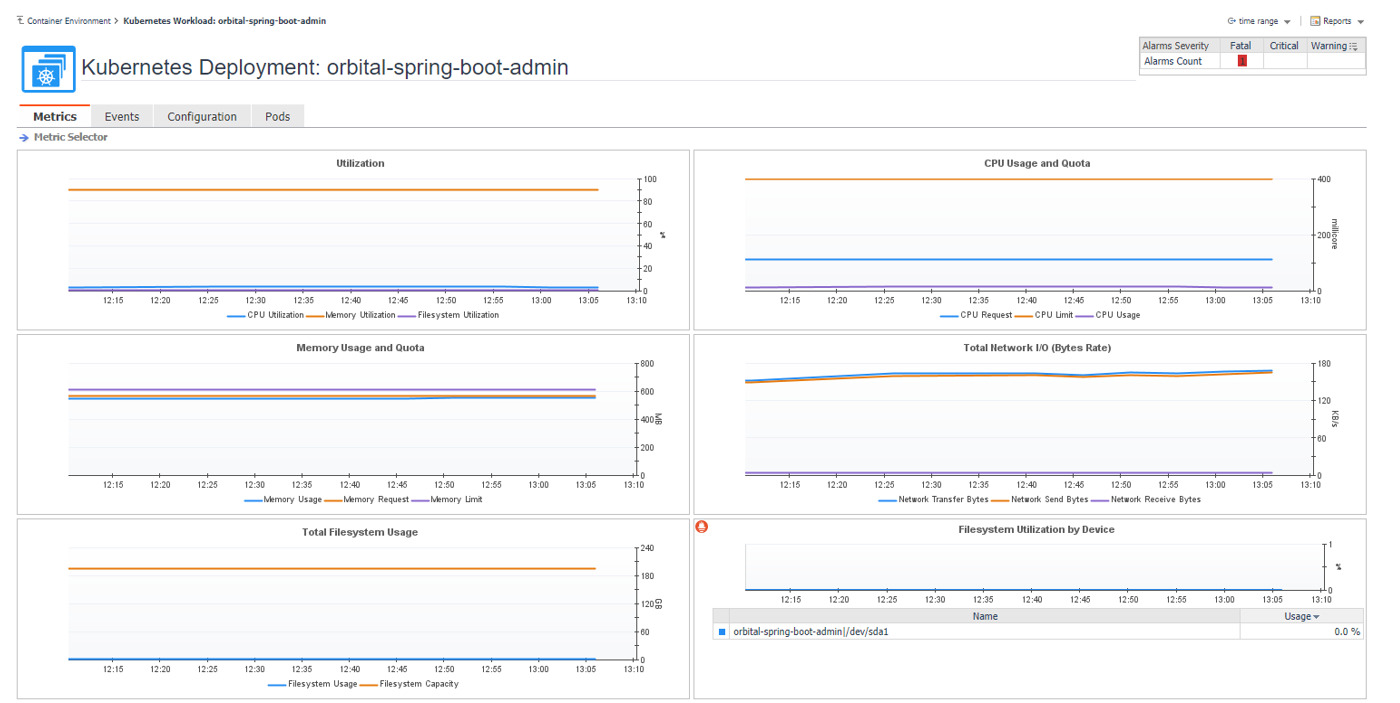1400x703 pixels.
Task: Click the Utilization chart title
Action: click(x=360, y=163)
